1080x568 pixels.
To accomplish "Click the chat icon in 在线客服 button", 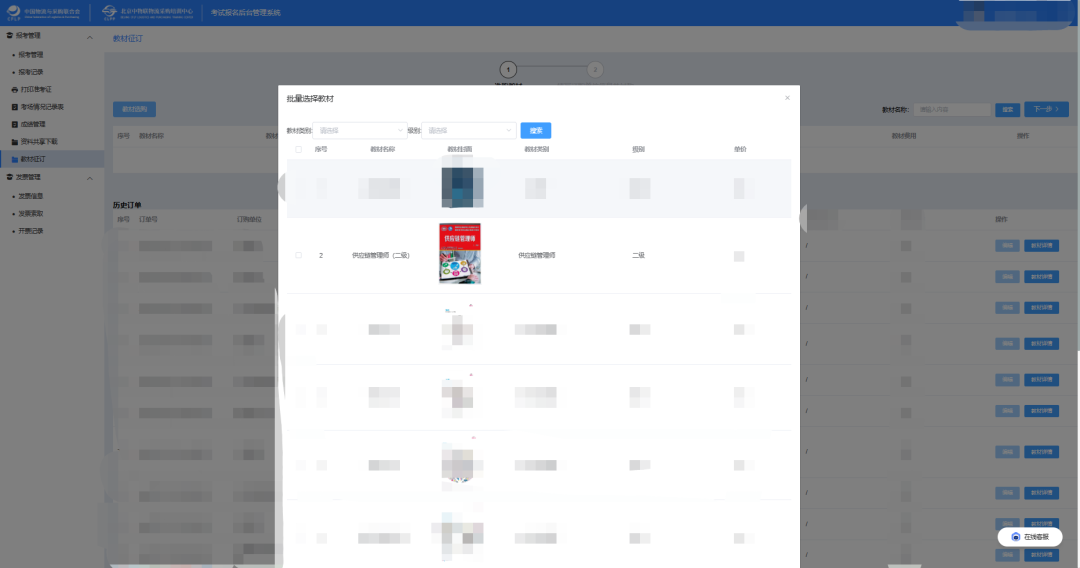I will coord(1015,537).
